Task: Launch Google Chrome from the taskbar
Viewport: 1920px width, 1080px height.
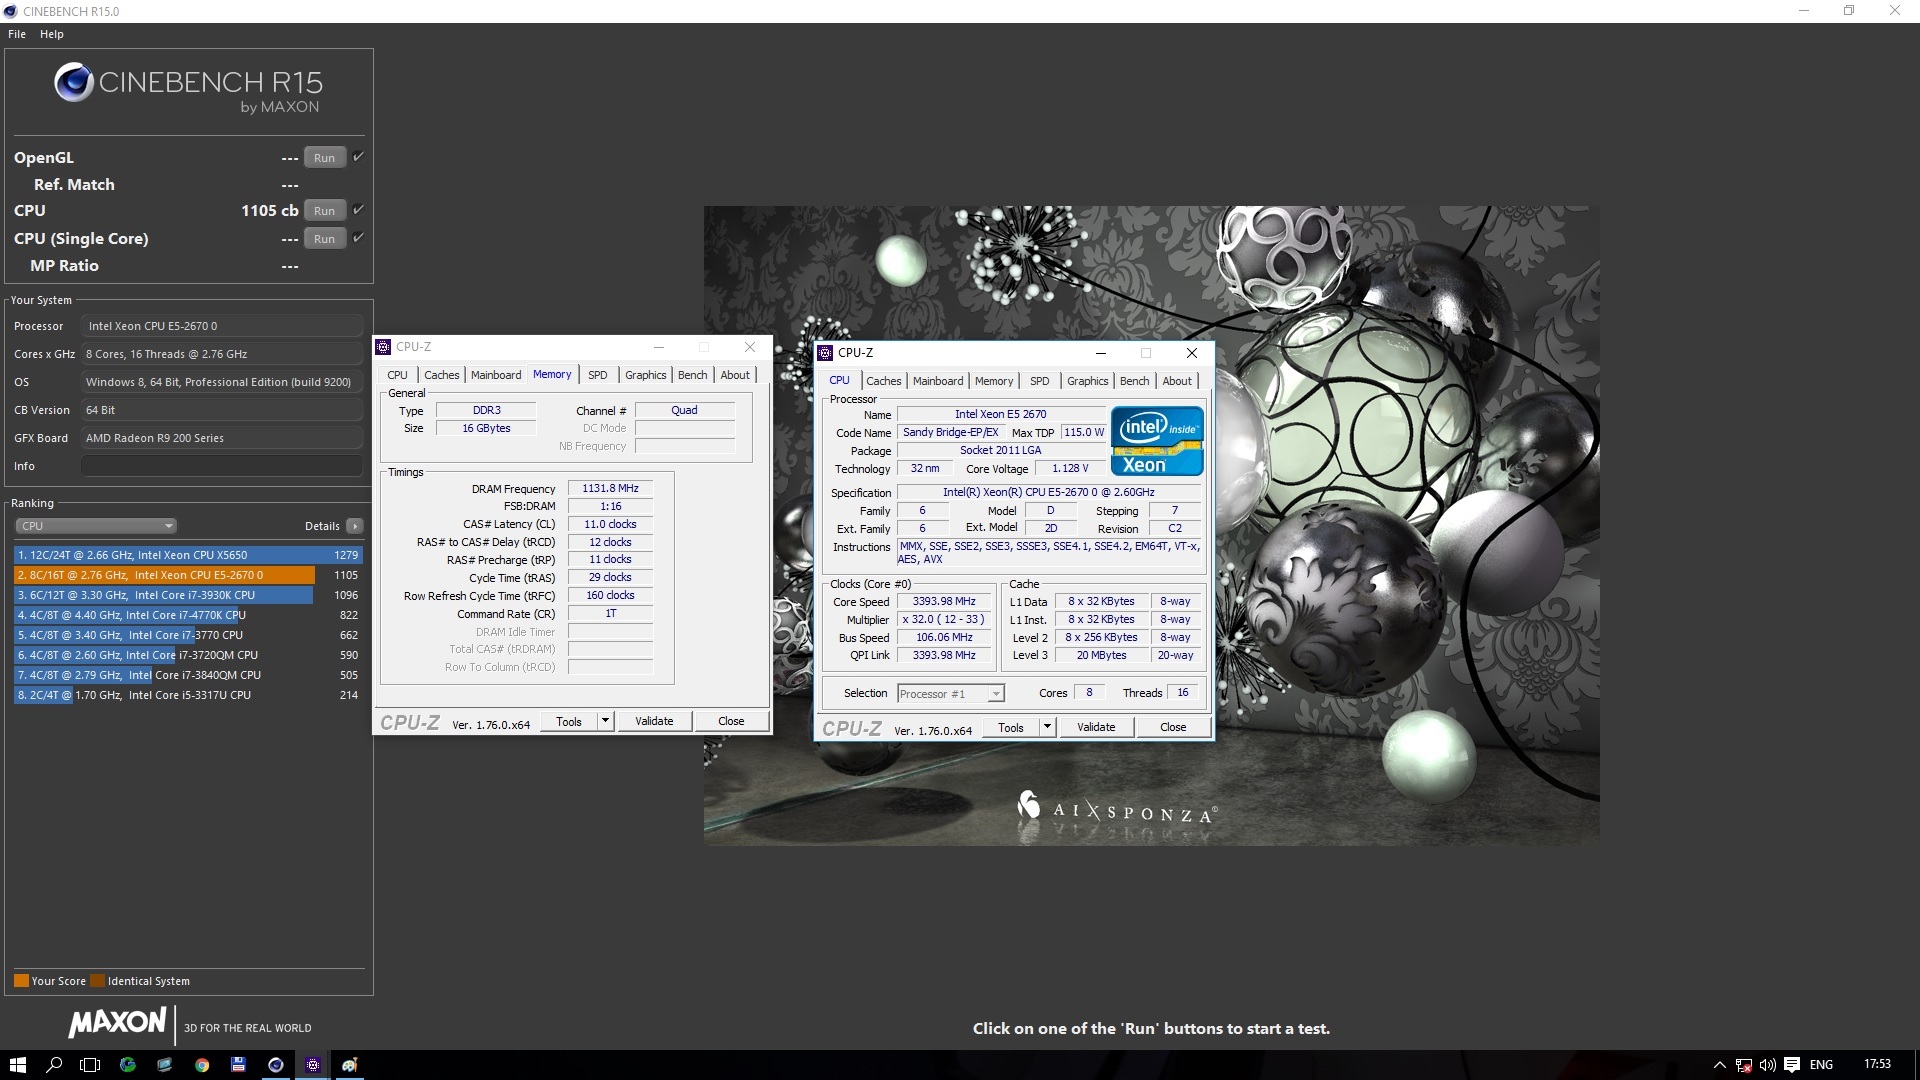Action: point(201,1065)
